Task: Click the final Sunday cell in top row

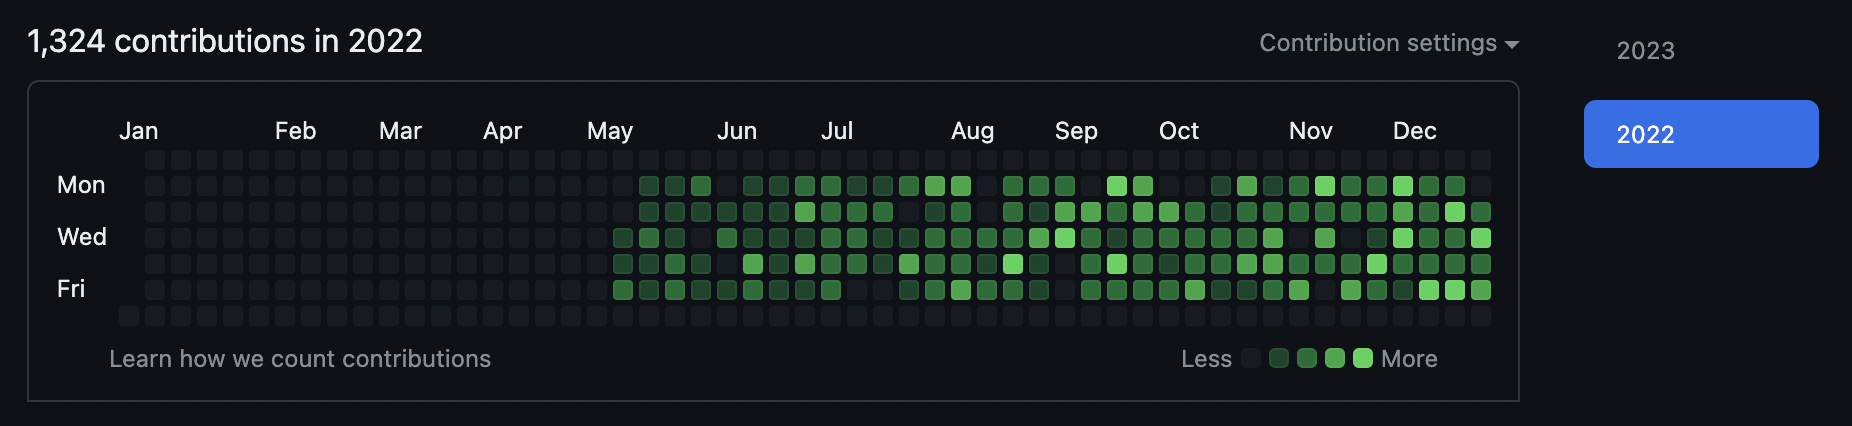Action: pyautogui.click(x=1481, y=160)
